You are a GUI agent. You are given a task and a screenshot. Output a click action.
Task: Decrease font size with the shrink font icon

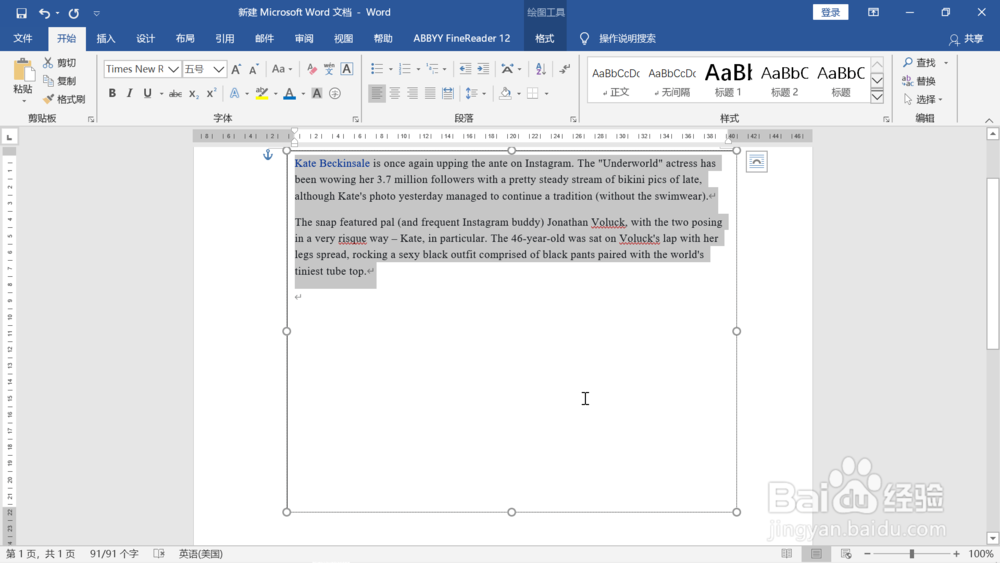pos(253,69)
